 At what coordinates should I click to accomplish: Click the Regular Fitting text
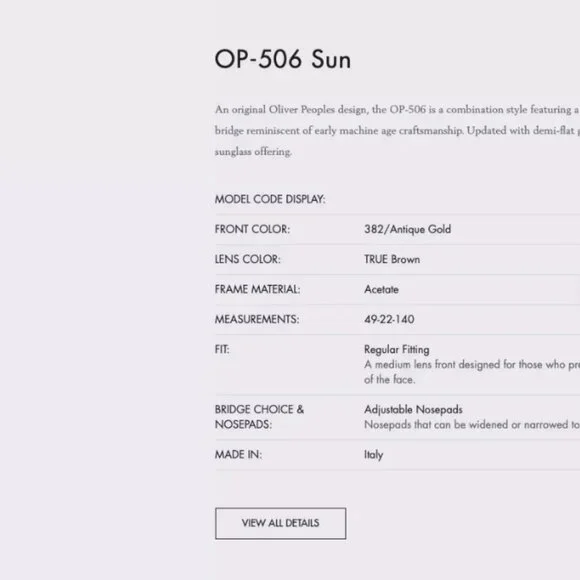tap(397, 349)
